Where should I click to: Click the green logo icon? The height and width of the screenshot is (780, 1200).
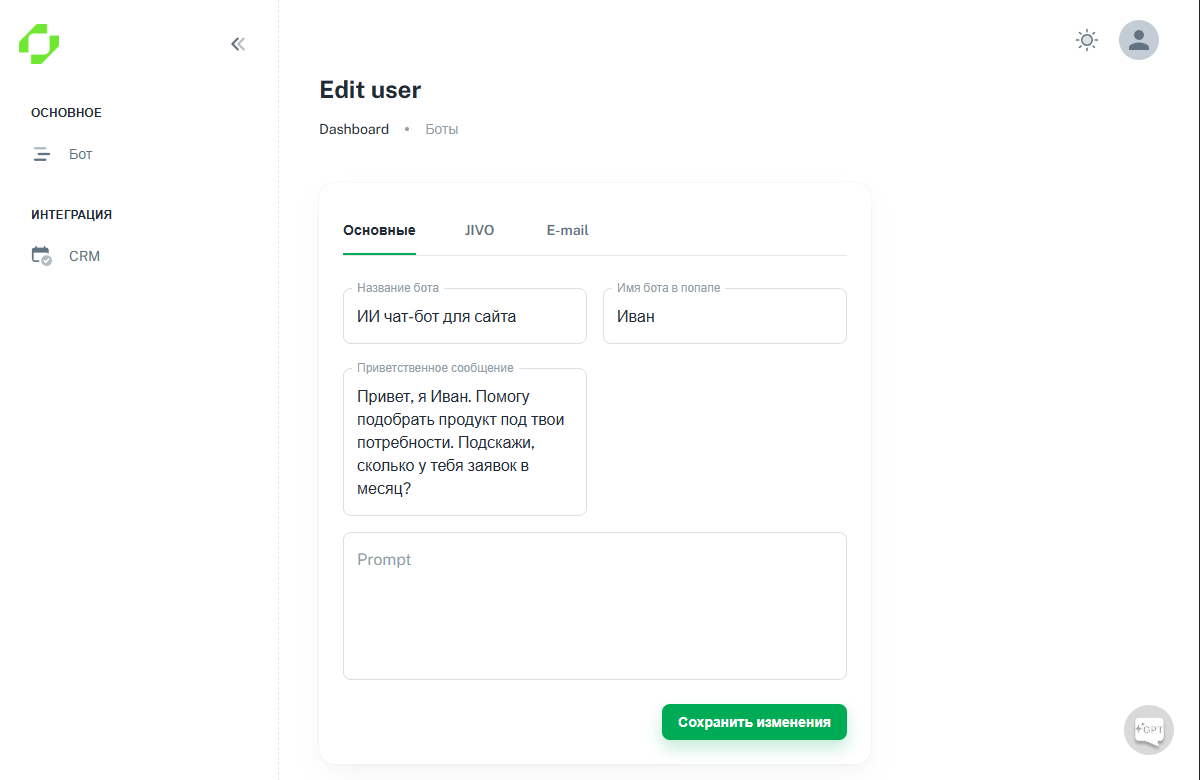tap(39, 44)
